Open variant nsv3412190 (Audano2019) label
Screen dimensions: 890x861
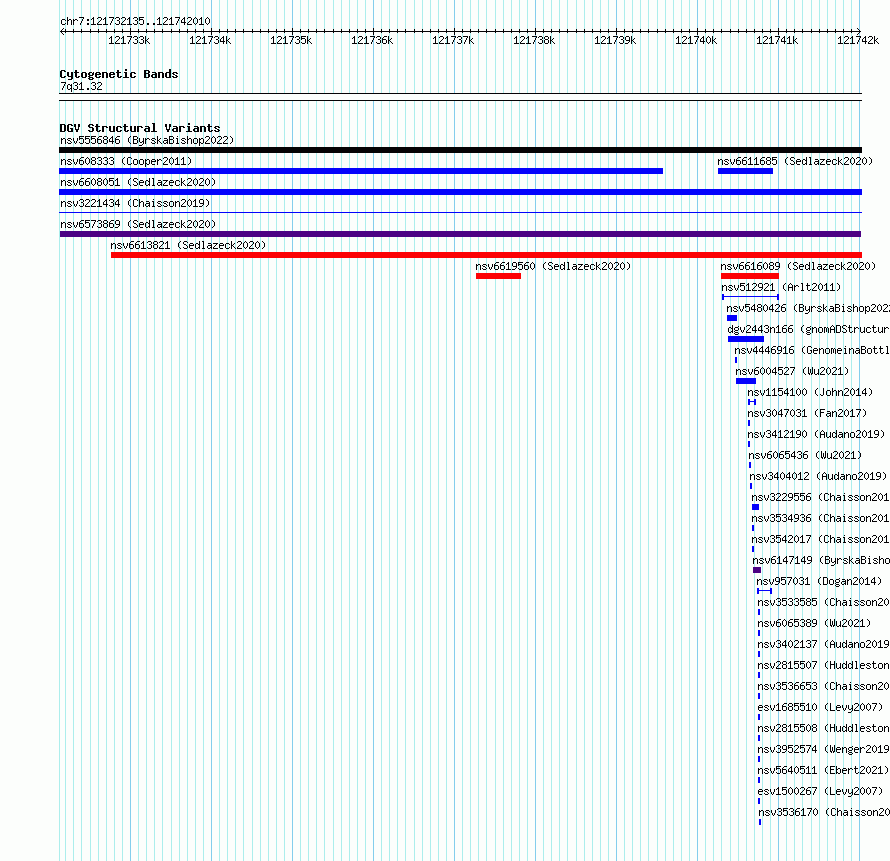point(816,434)
